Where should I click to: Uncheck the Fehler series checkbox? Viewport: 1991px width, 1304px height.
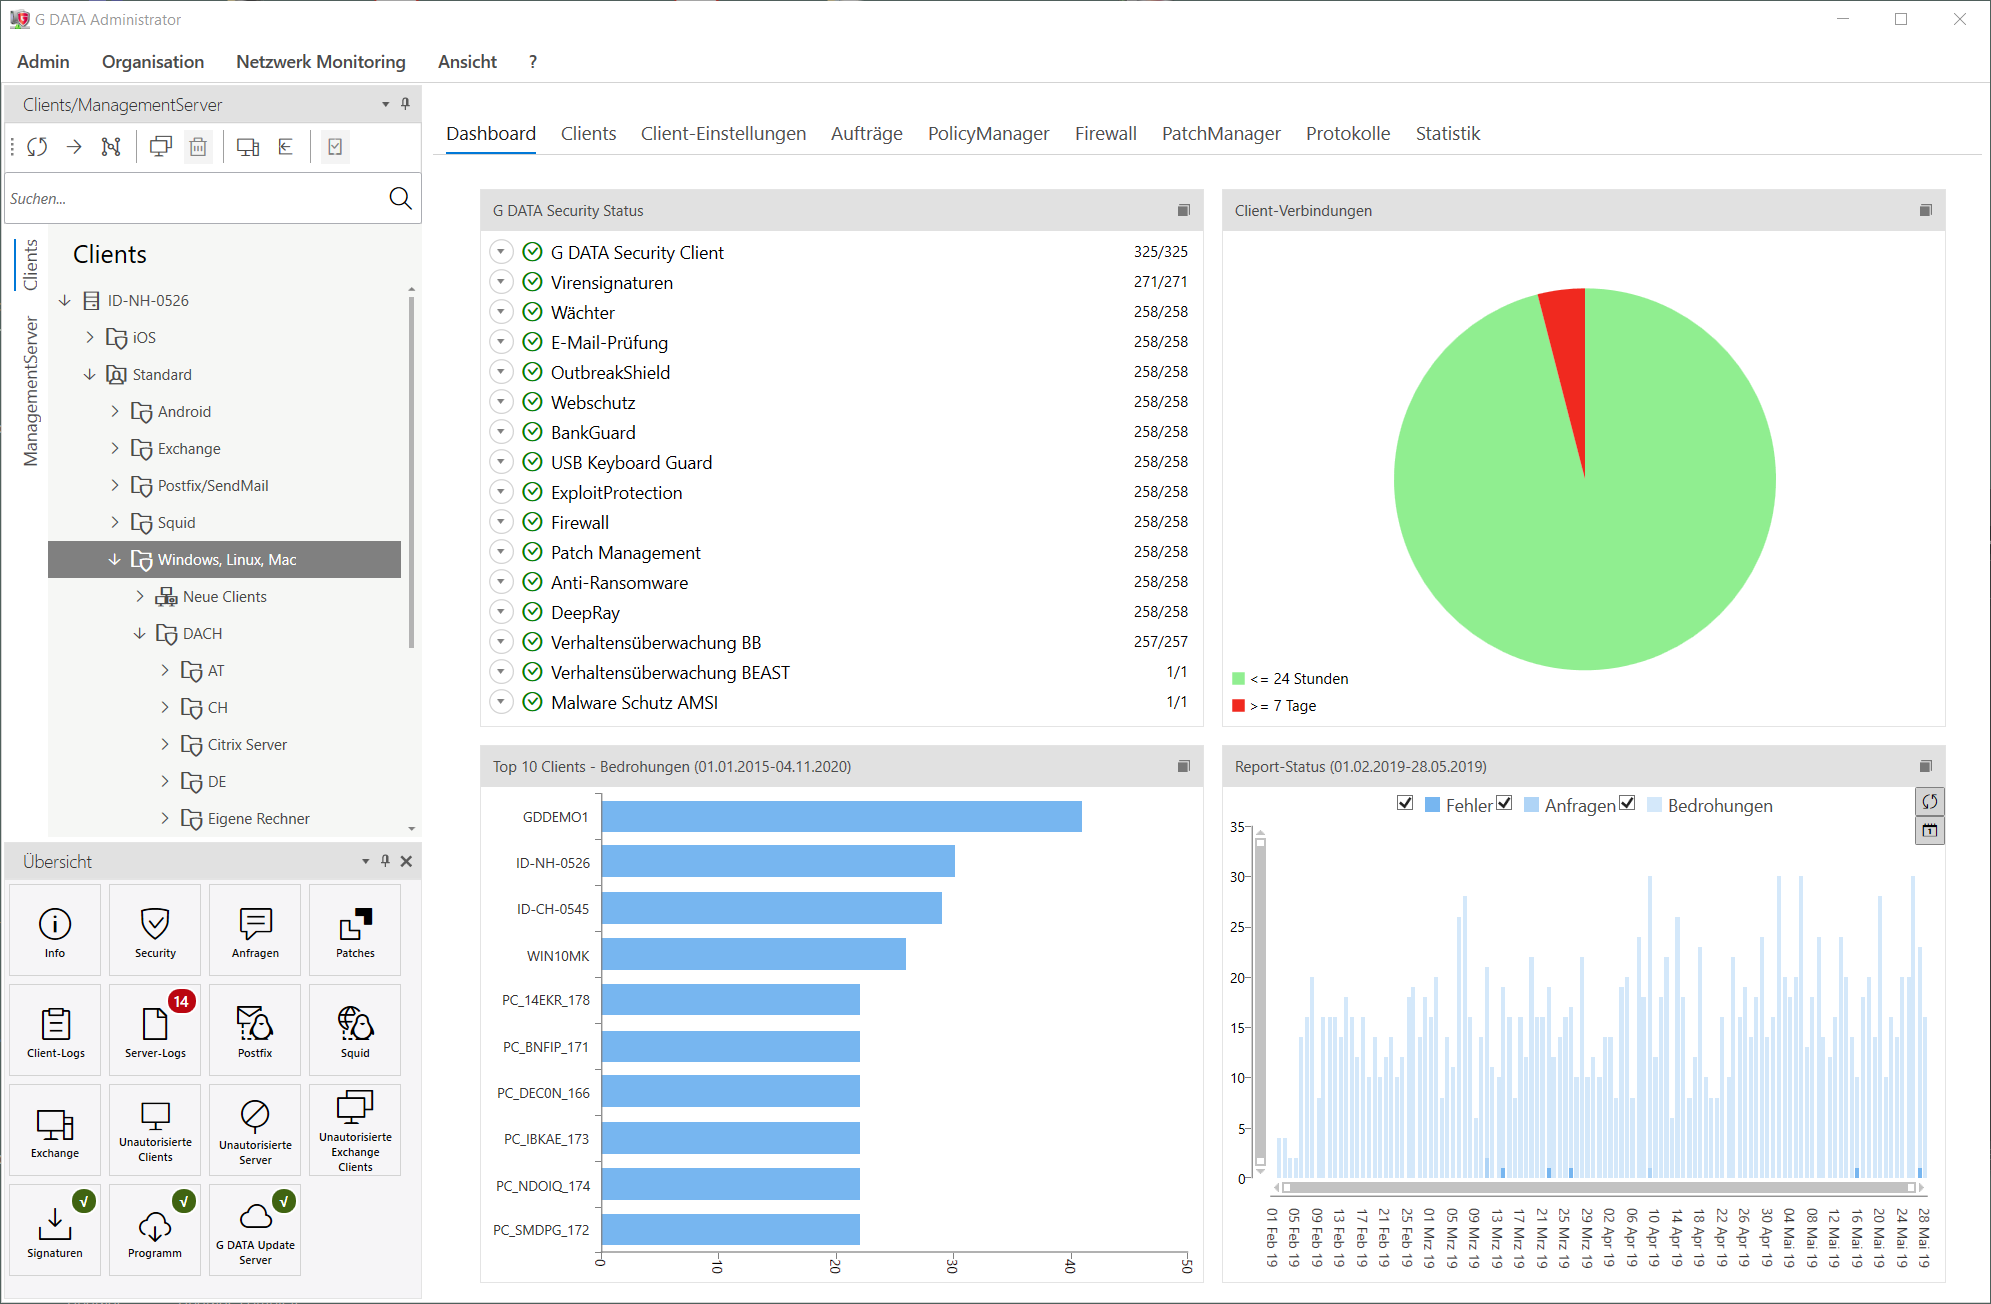click(1405, 803)
